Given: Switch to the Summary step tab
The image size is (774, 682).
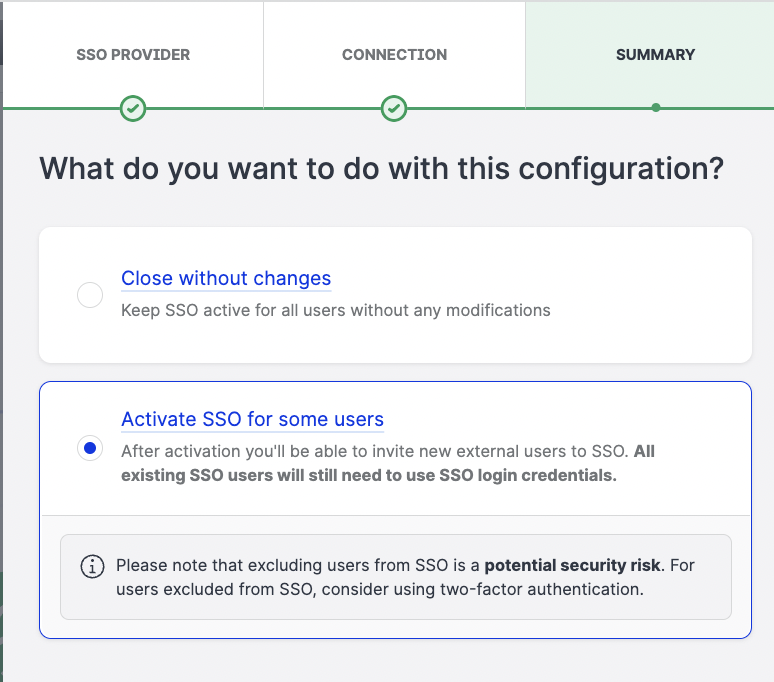Looking at the screenshot, I should 655,55.
